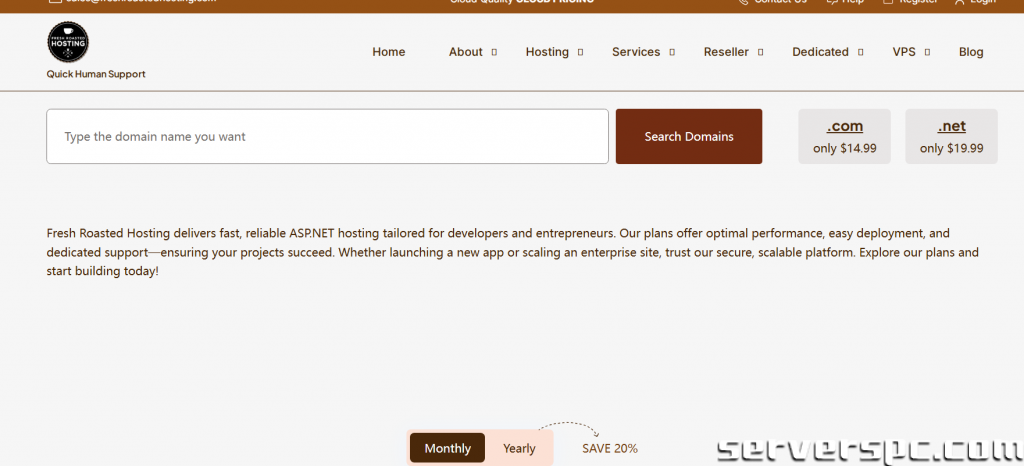
Task: Choose the .net domain at $19.99
Action: tap(951, 137)
